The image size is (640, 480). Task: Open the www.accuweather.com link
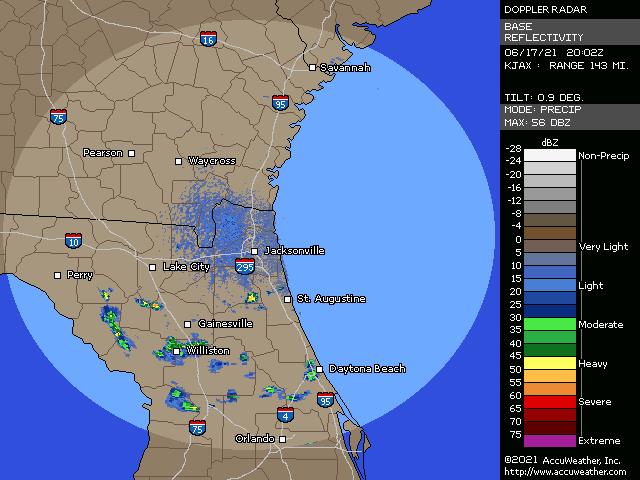coord(565,472)
